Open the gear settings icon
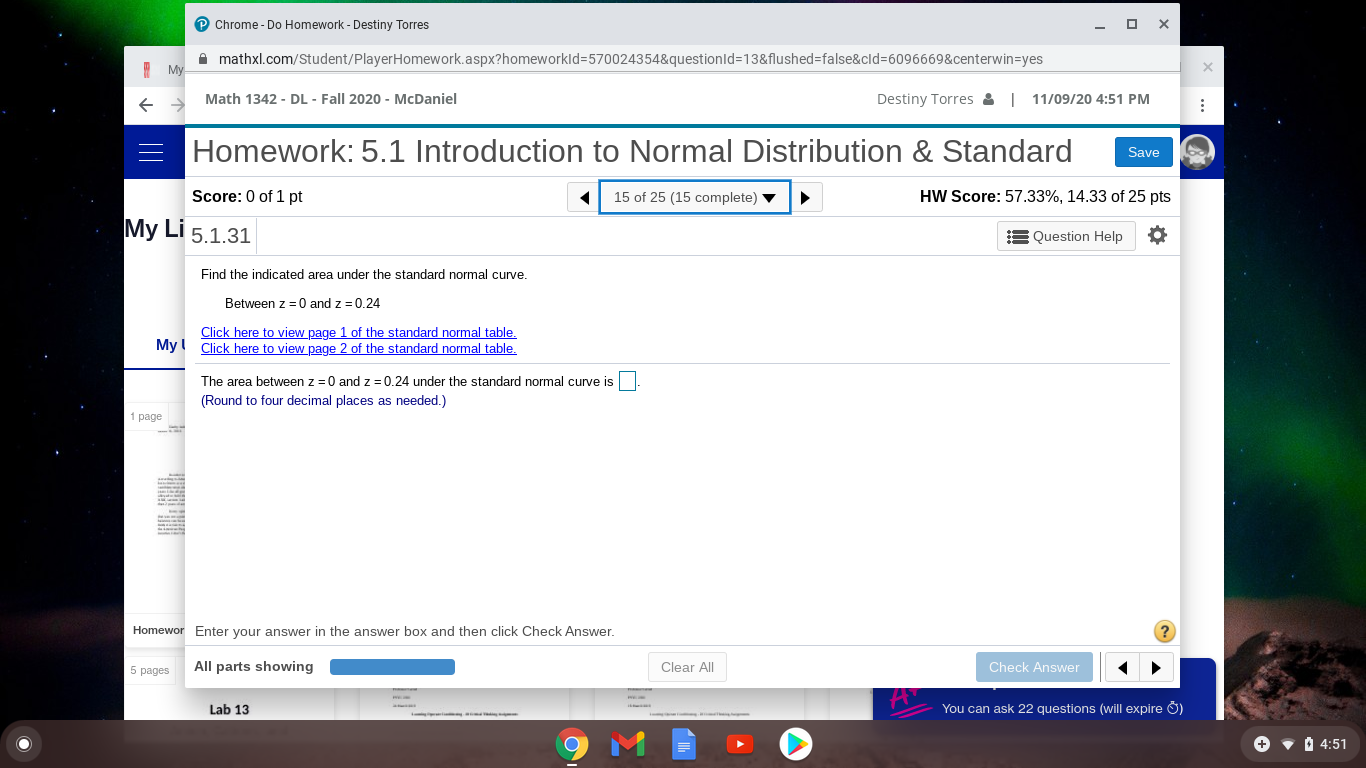1366x768 pixels. (x=1157, y=235)
